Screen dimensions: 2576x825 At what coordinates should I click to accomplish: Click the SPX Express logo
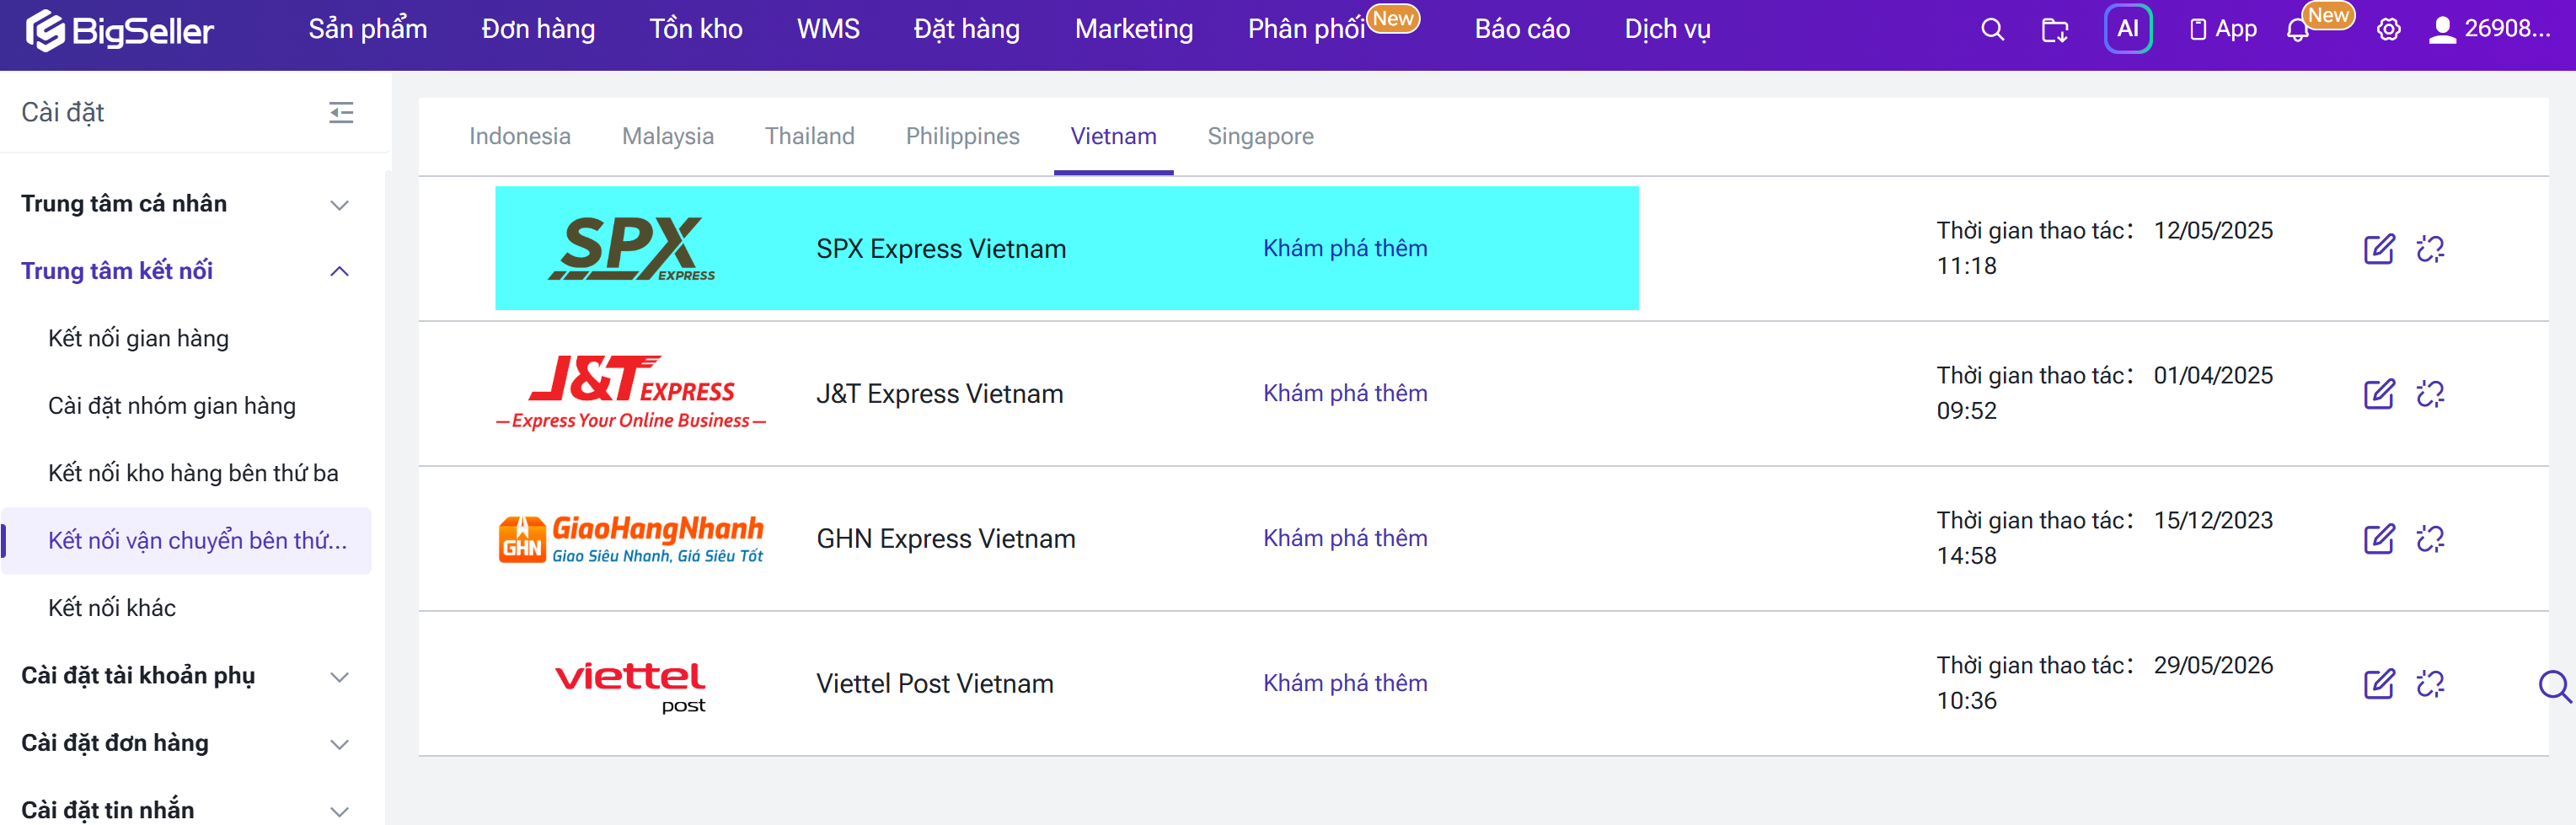click(x=632, y=248)
